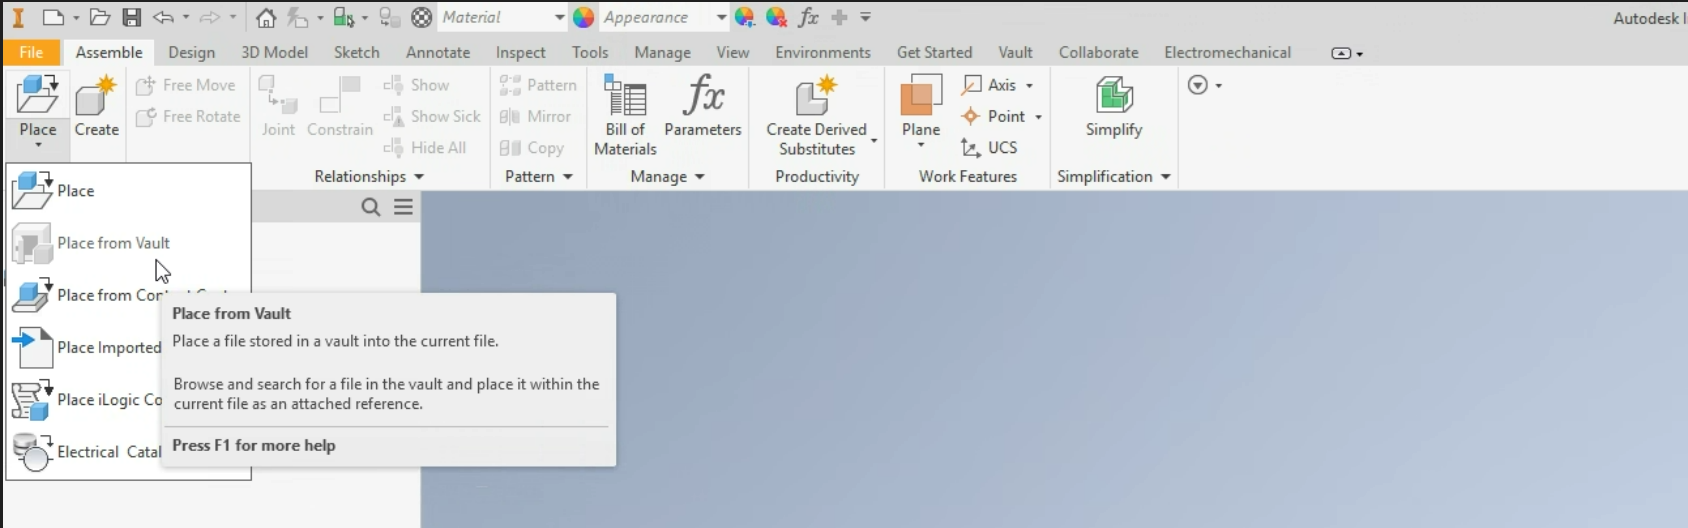
Task: Click the Point work feature
Action: tap(993, 116)
